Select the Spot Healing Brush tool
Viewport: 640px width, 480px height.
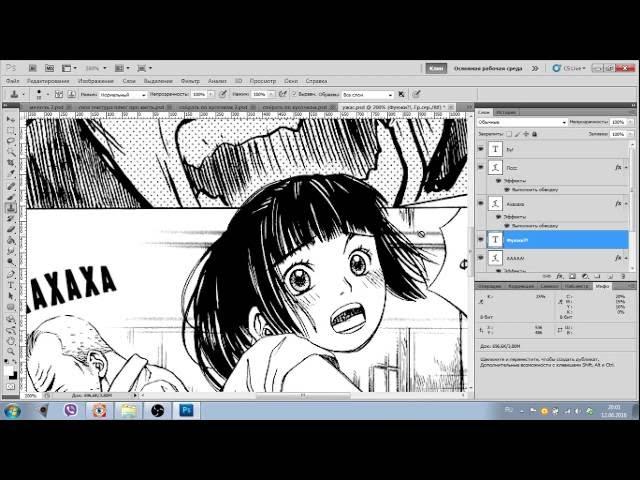[x=11, y=187]
